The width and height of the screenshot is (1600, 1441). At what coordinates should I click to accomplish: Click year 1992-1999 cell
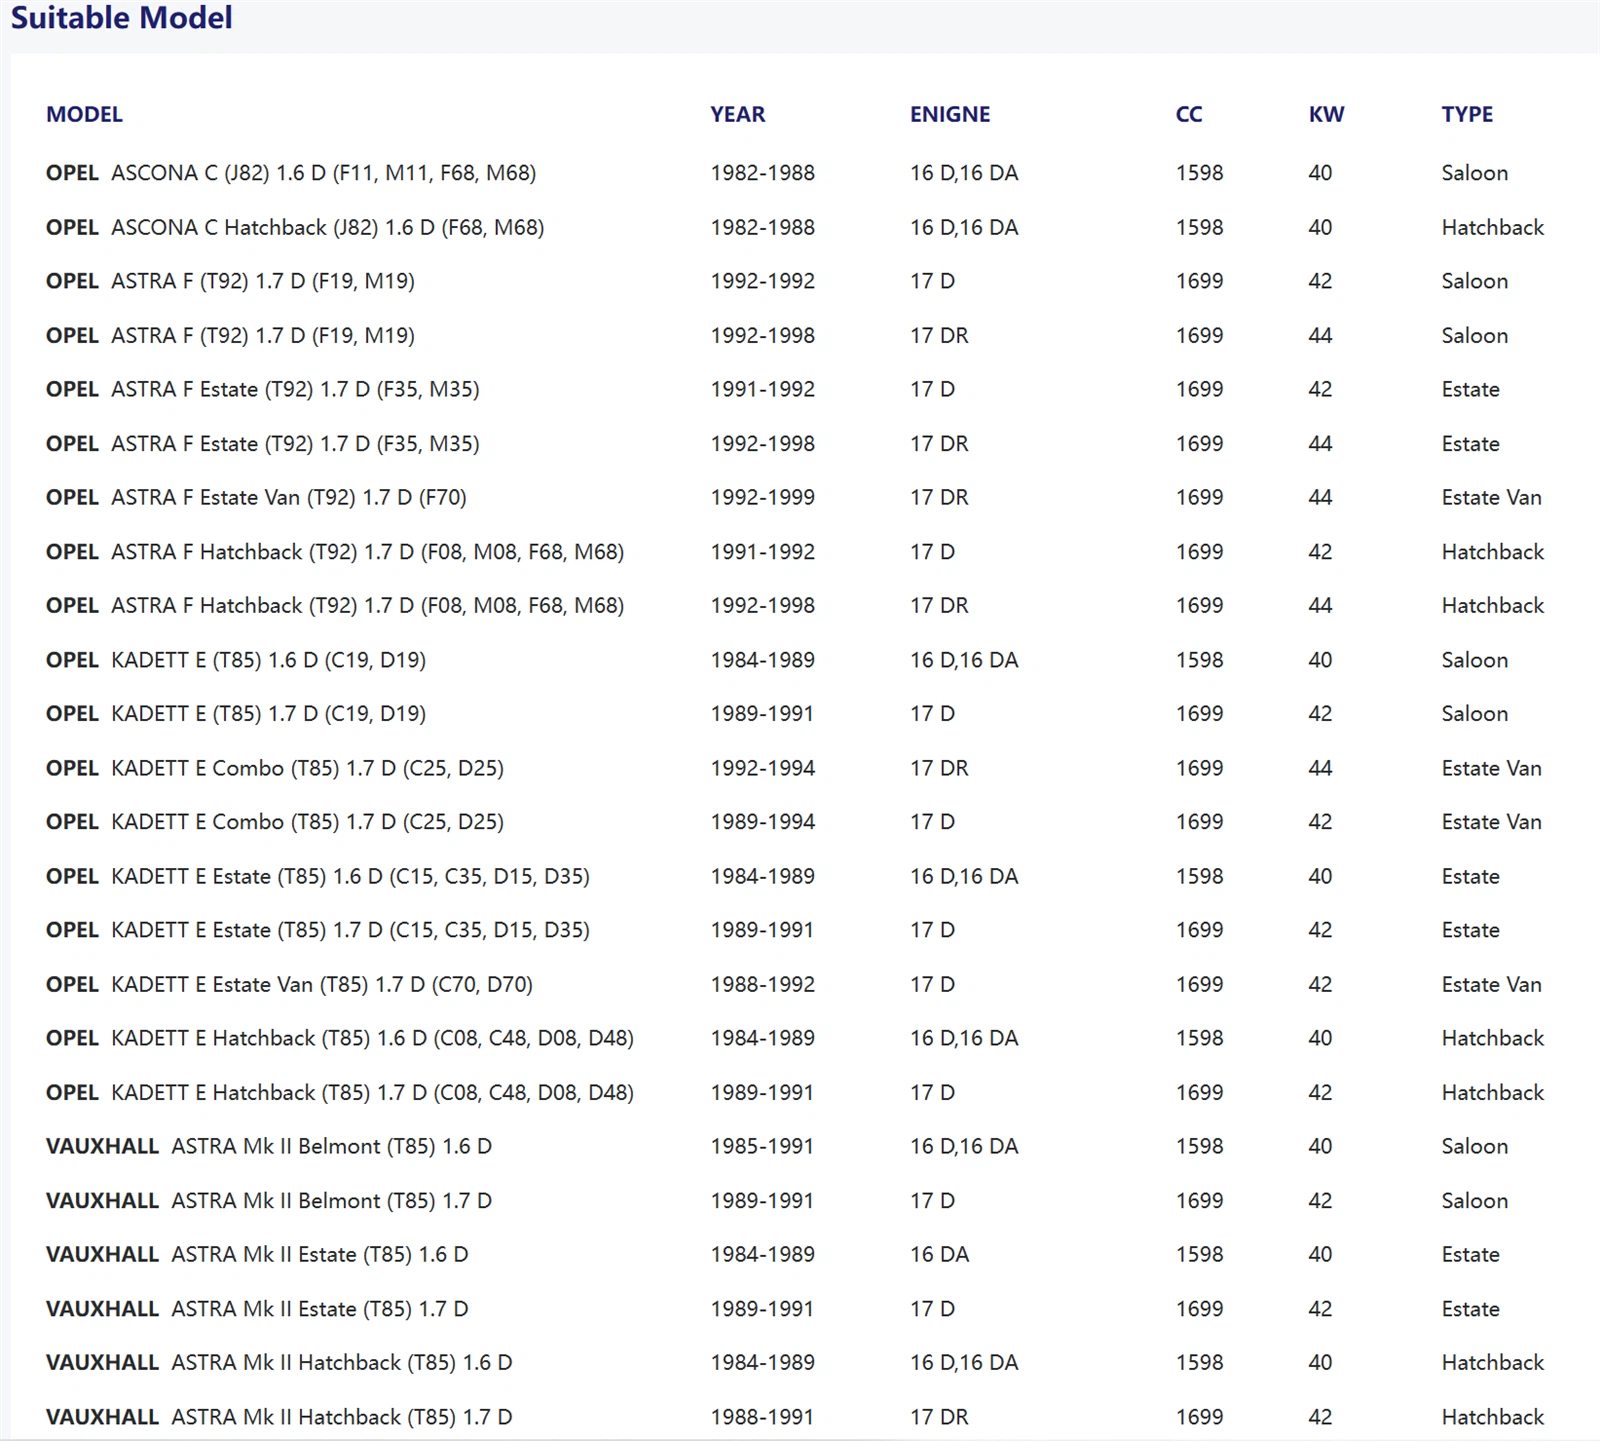pos(762,497)
